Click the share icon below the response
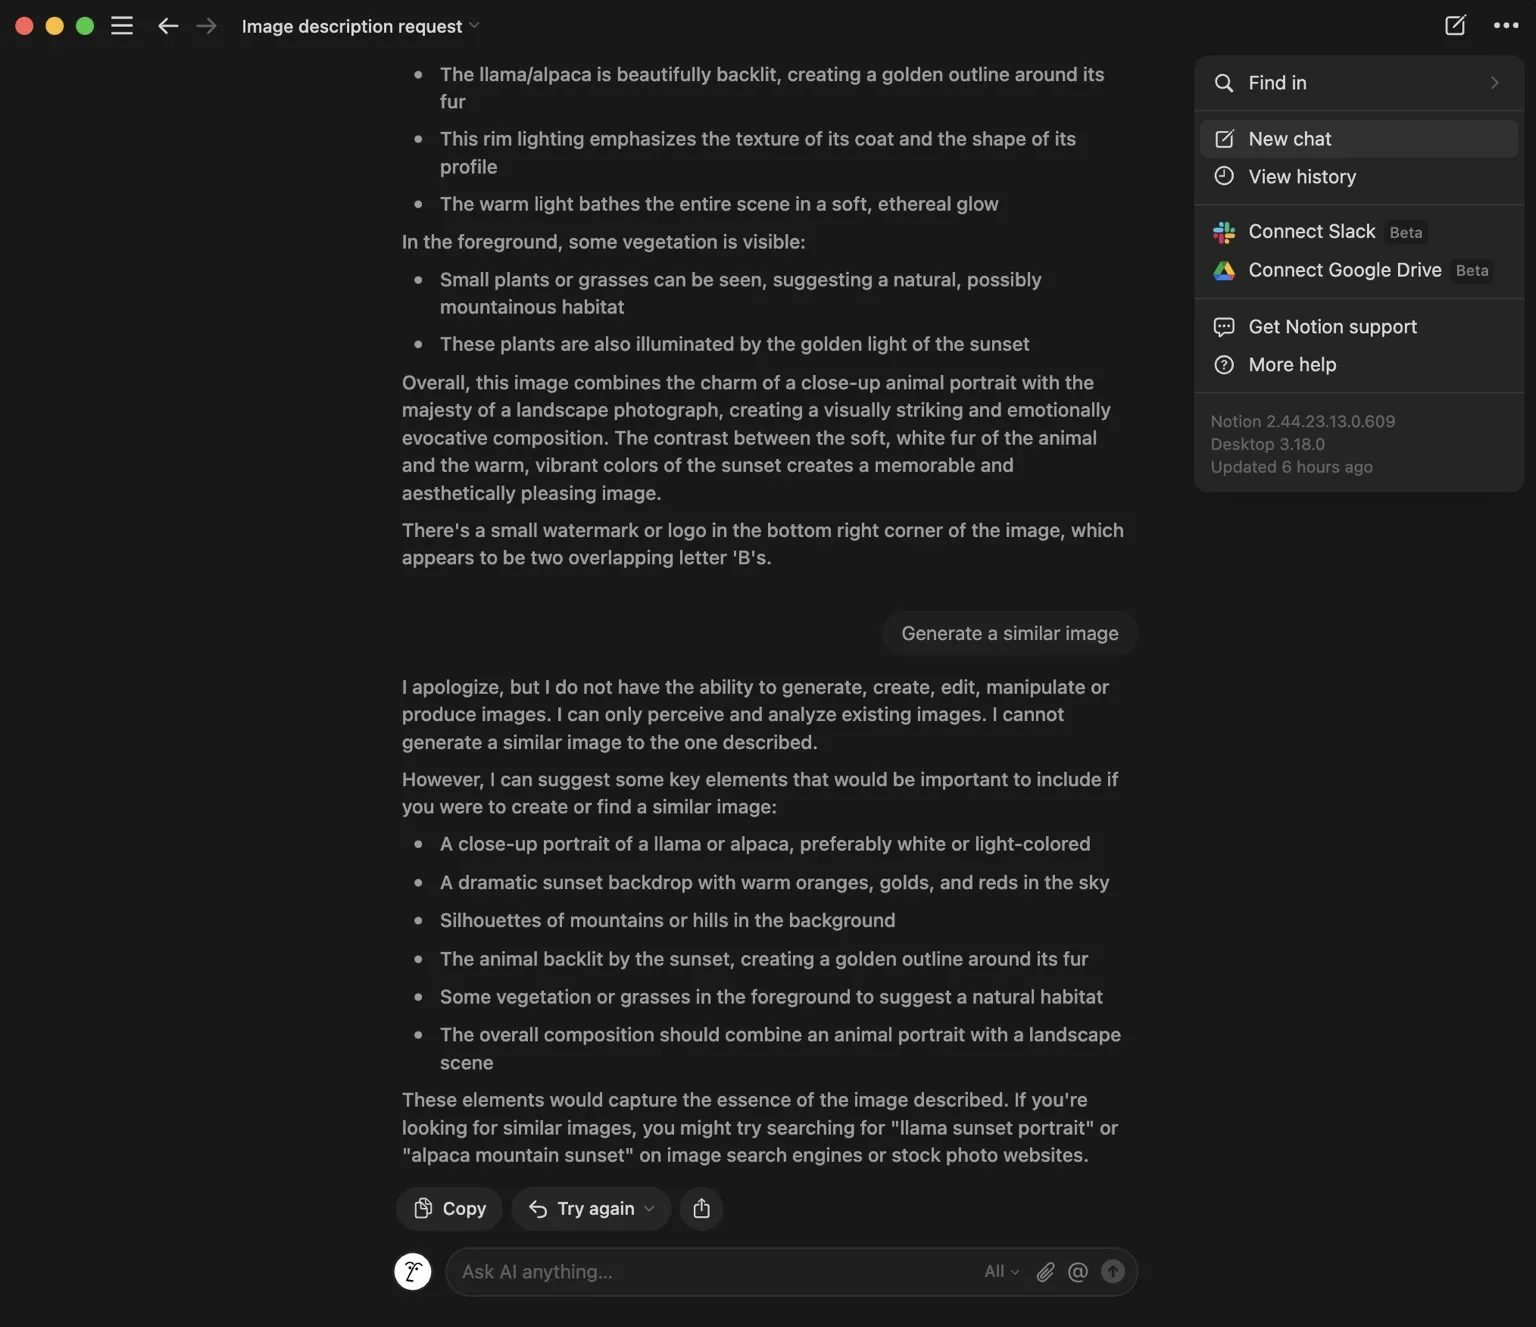 point(702,1208)
